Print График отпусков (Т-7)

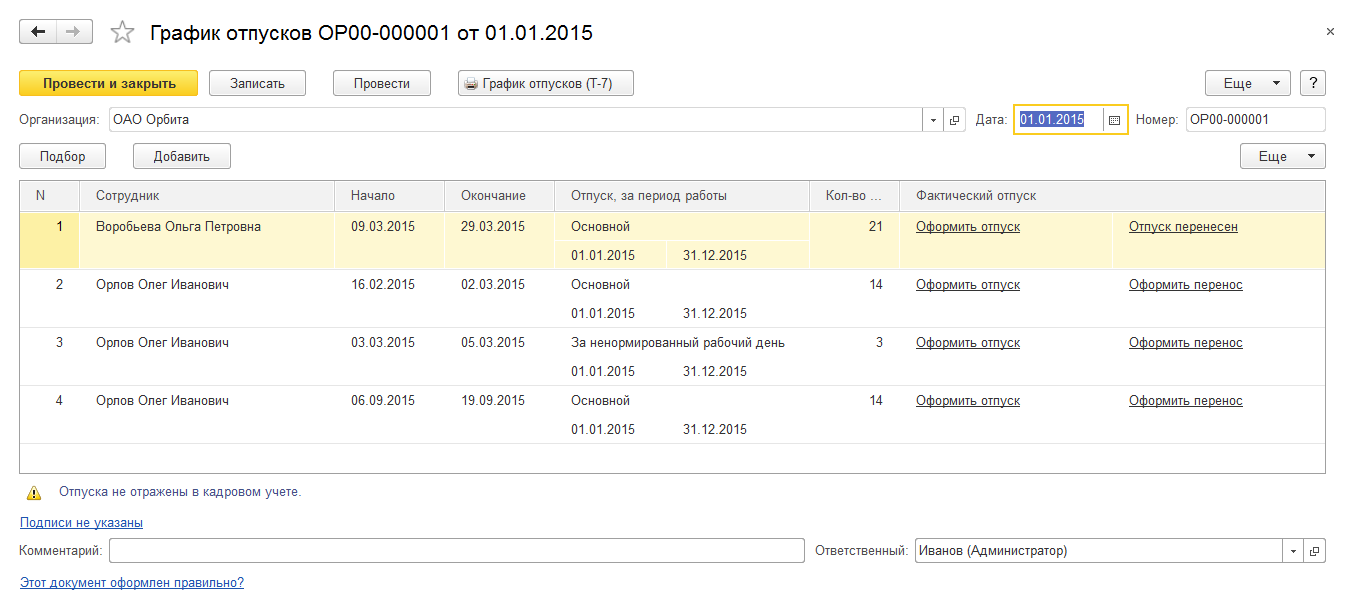[x=546, y=83]
